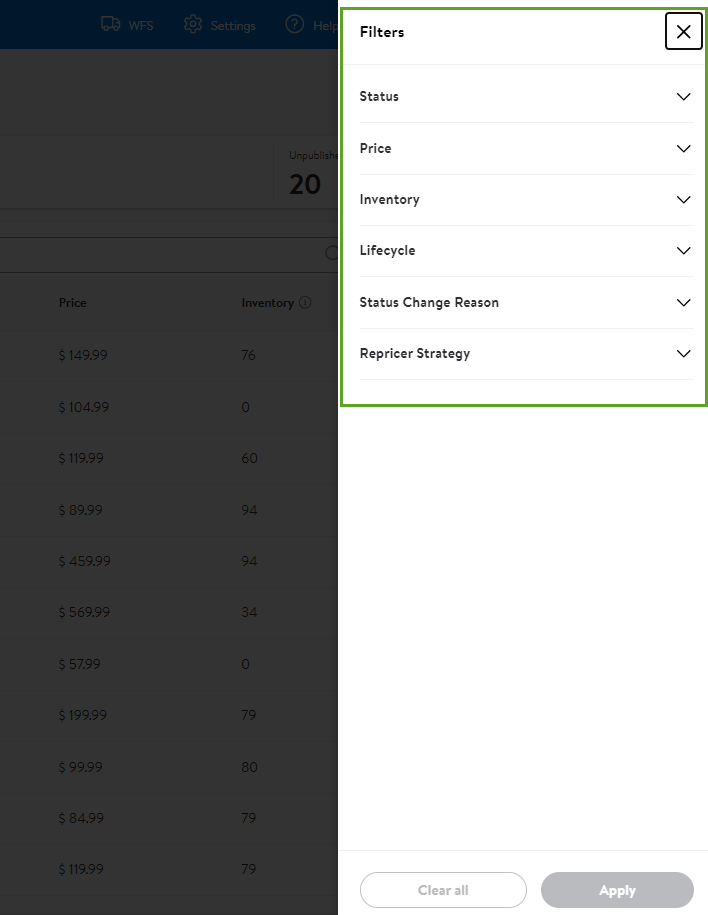
Task: Click the WFS truck icon
Action: tap(110, 24)
